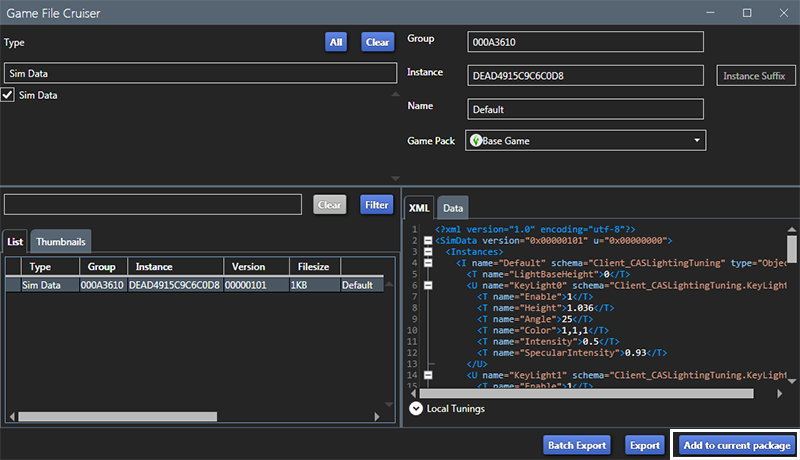
Task: Open the Thumbnails tab
Action: (x=61, y=242)
